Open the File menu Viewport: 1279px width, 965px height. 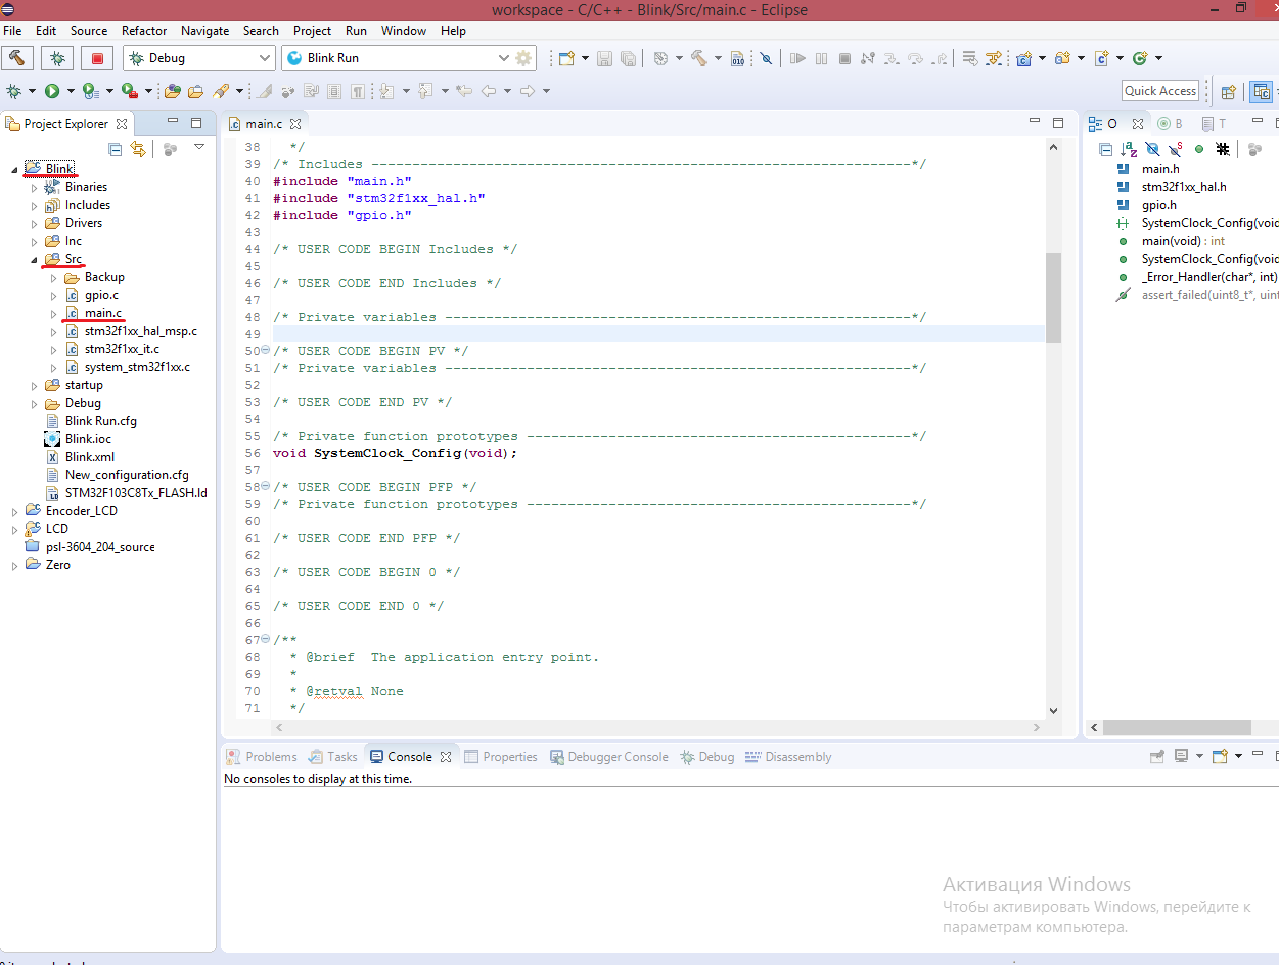click(x=12, y=31)
